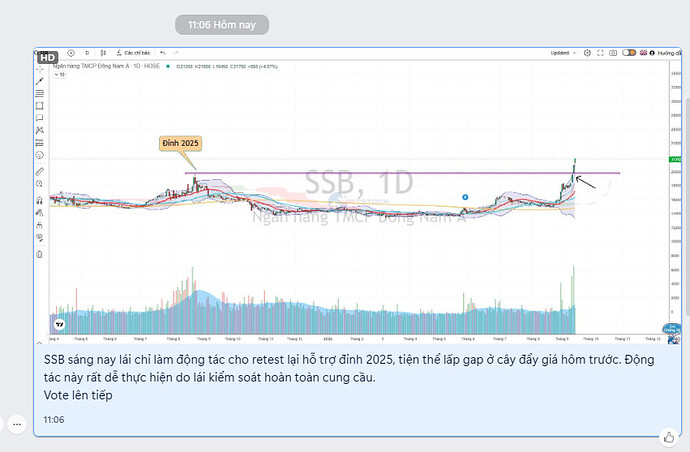Click the green current price label on axis
Viewport: 690px width, 452px height.
pyautogui.click(x=675, y=159)
